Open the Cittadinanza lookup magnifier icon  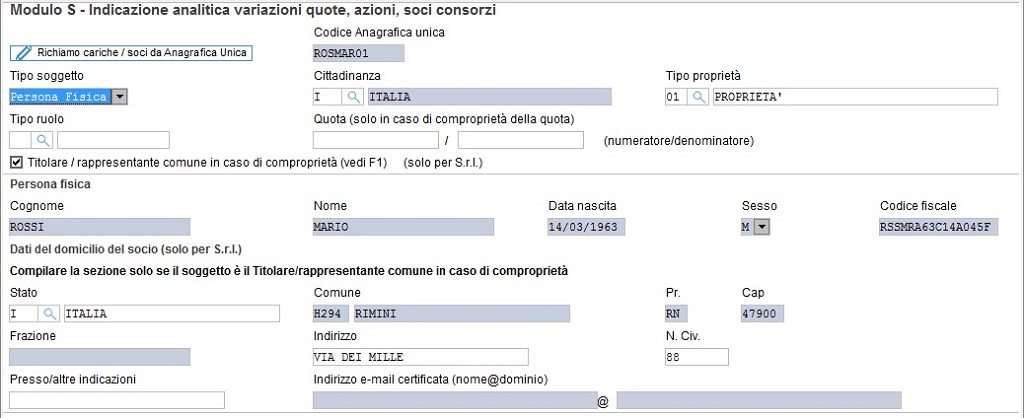(x=353, y=97)
